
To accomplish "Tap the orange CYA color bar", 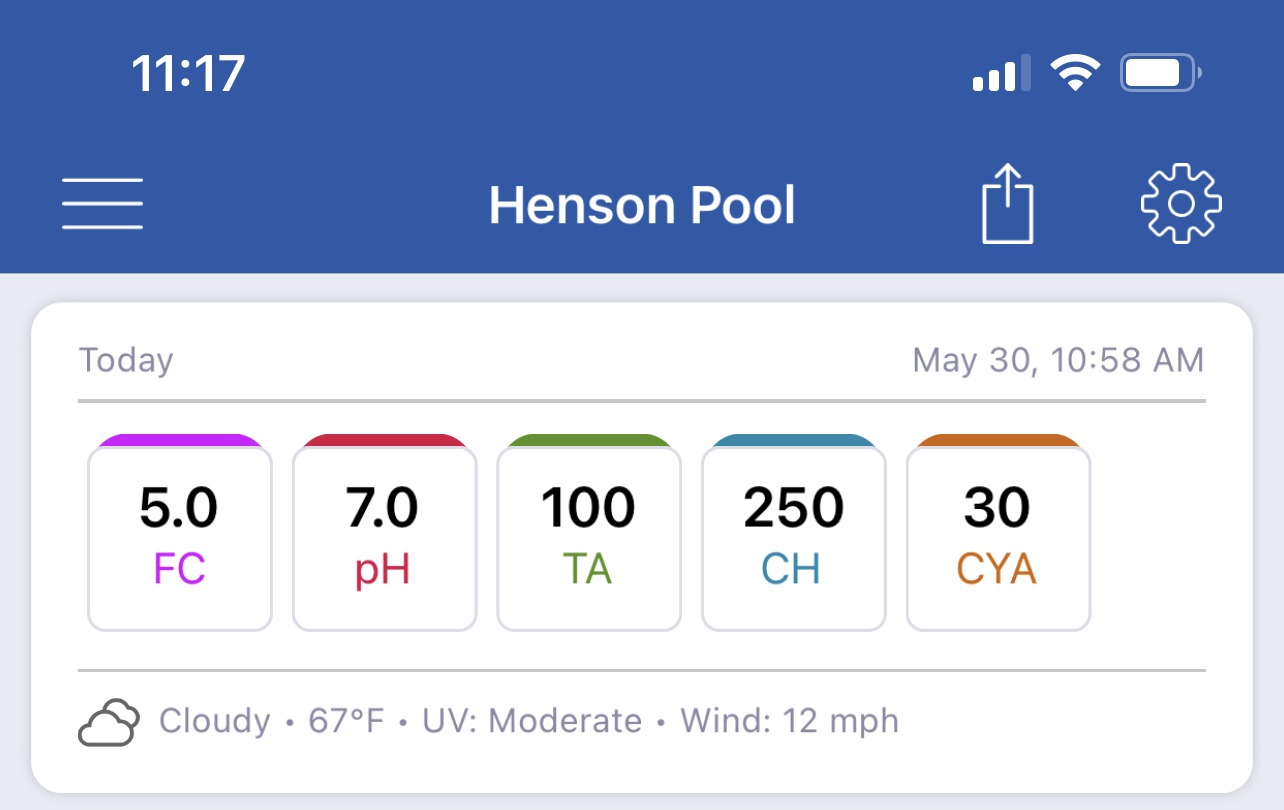I will [x=998, y=440].
